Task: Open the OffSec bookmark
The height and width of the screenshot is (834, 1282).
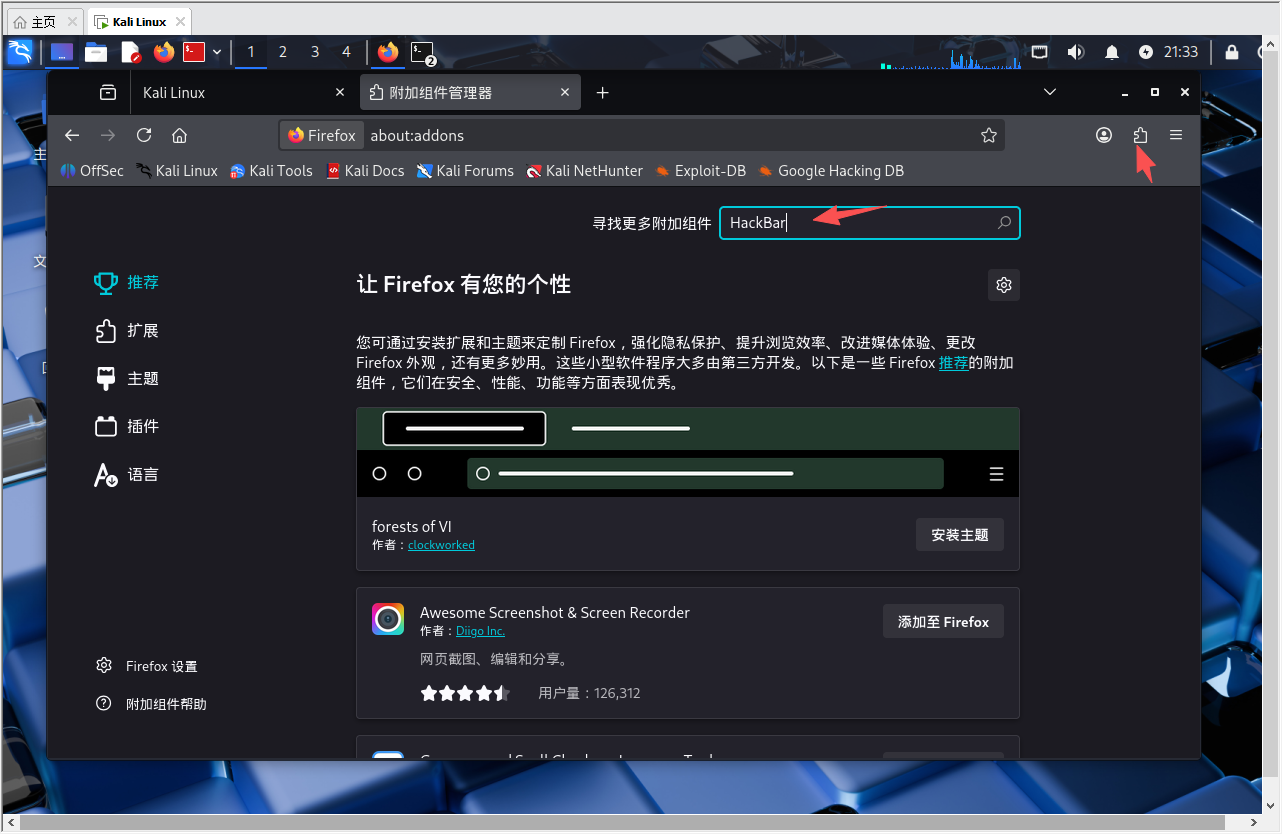Action: point(92,171)
